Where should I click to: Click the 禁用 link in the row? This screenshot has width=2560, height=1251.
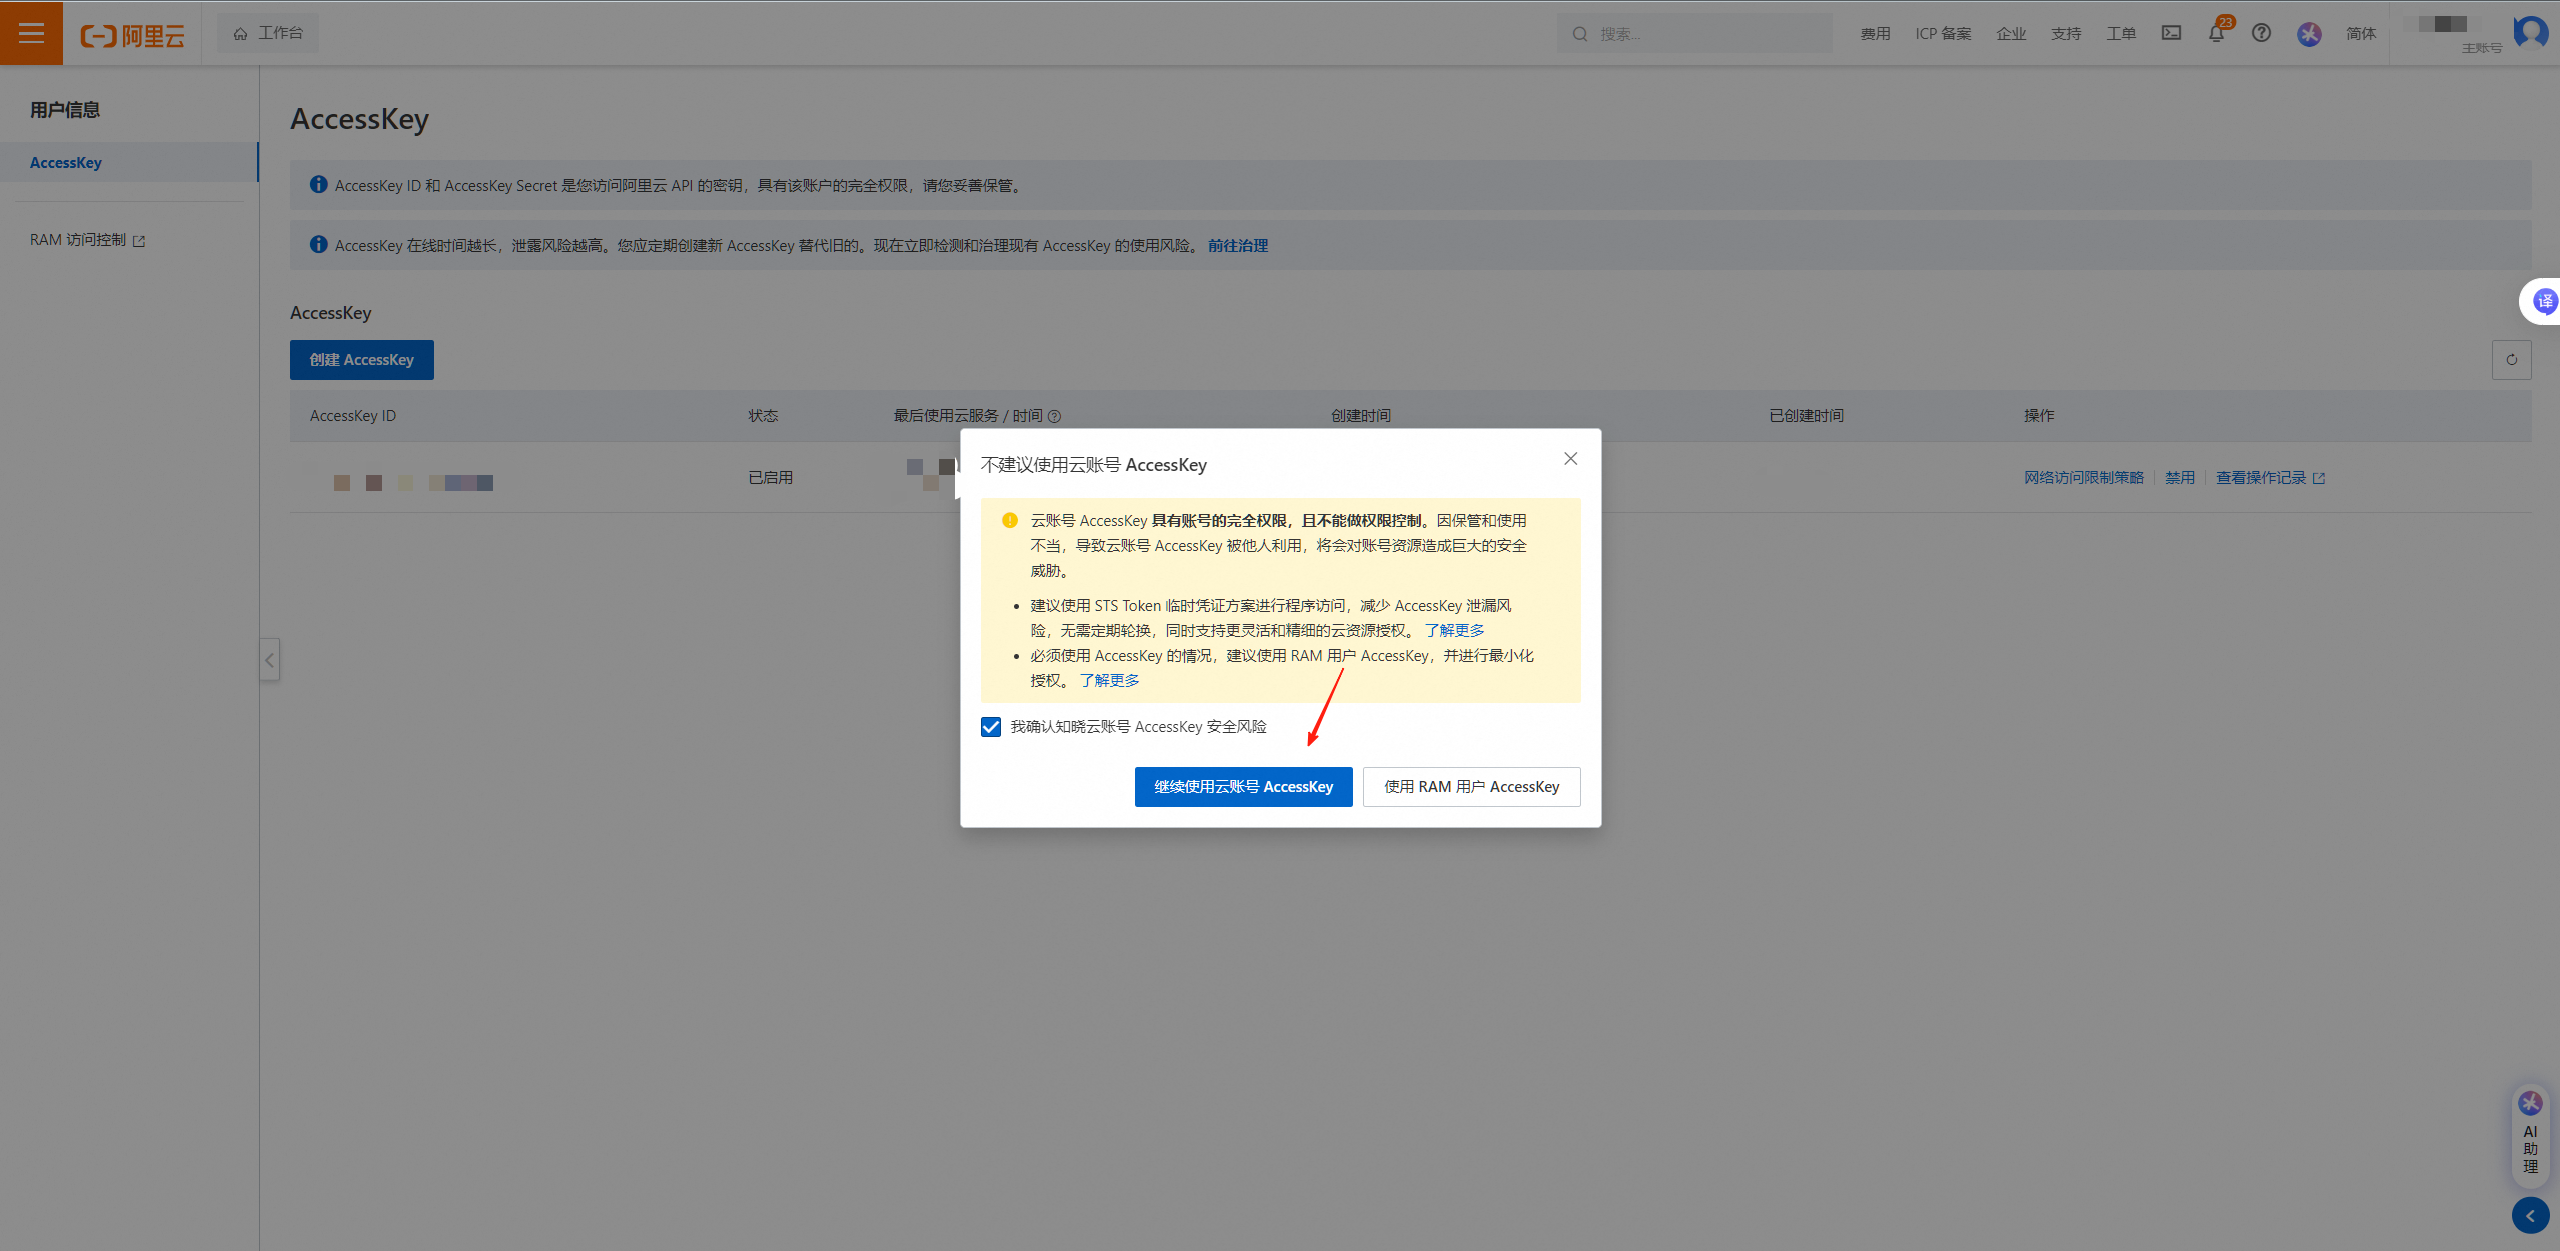(x=2180, y=478)
